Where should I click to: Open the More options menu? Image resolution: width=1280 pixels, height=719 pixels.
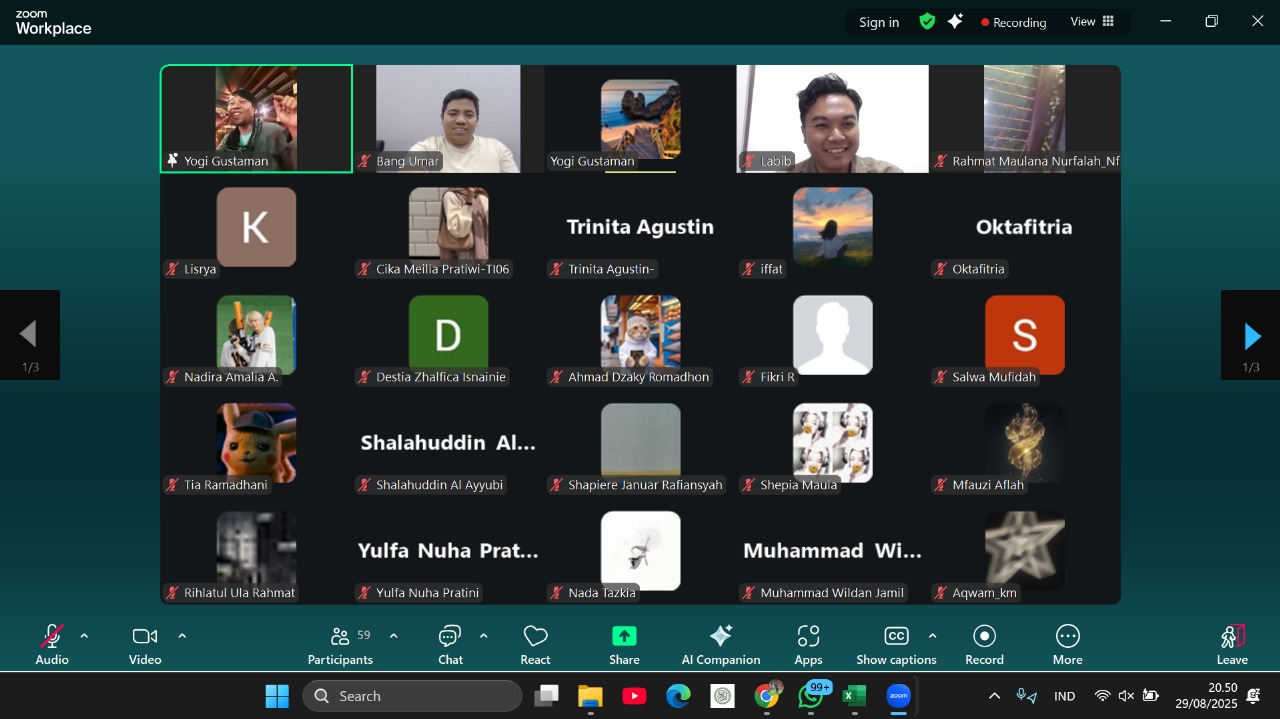[x=1067, y=644]
